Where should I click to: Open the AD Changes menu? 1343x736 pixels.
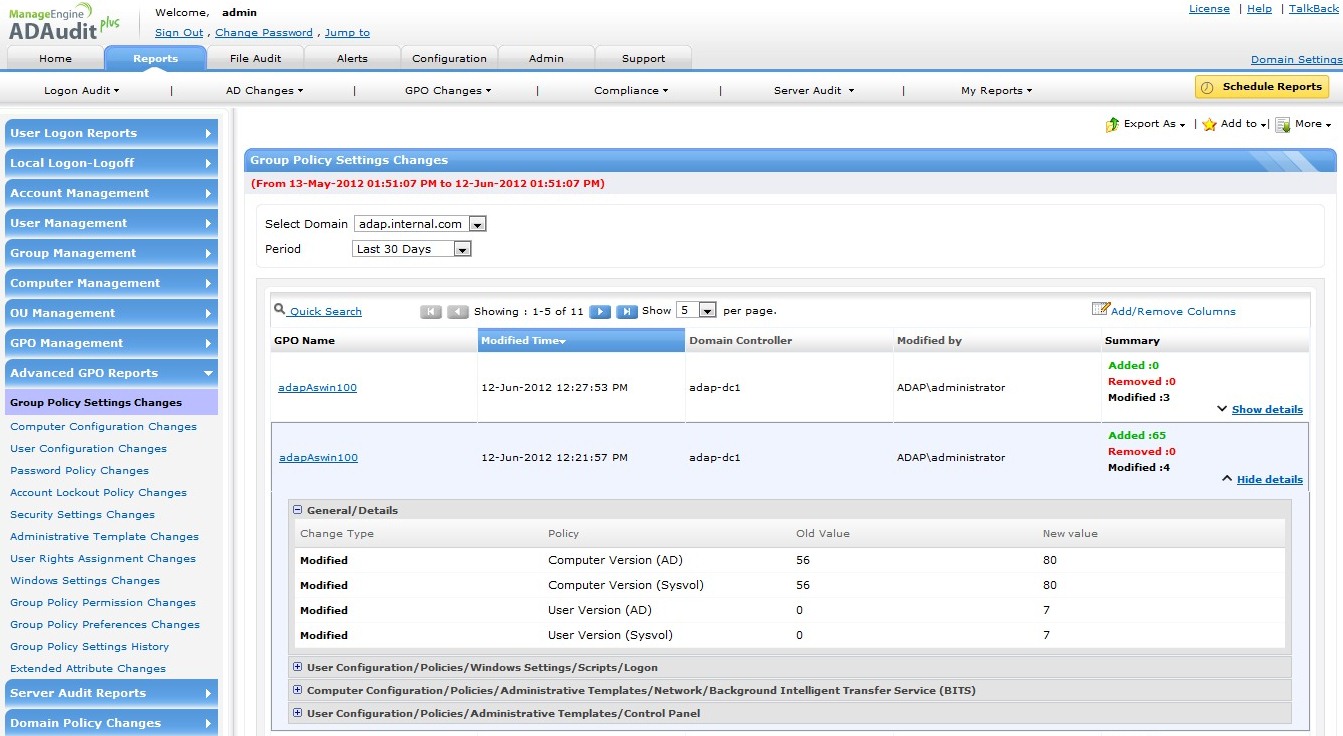click(264, 90)
